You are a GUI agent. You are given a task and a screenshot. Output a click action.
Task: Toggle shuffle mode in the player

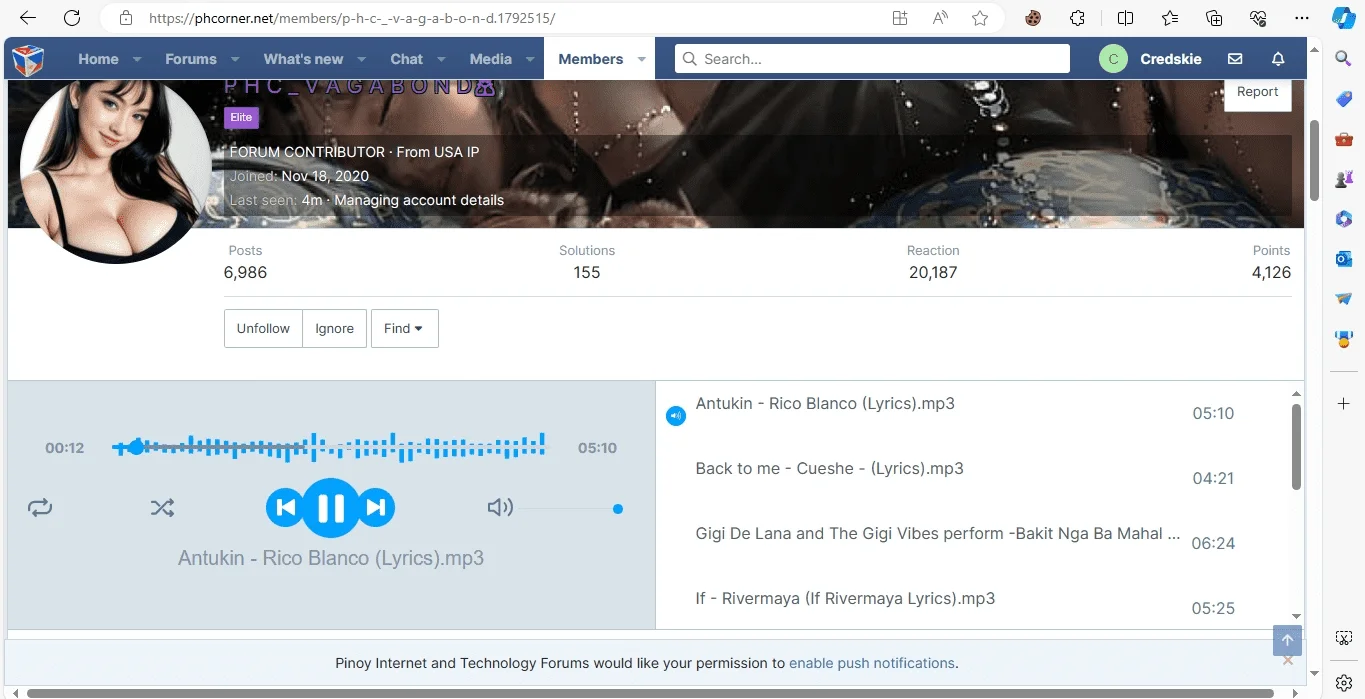[x=162, y=508]
